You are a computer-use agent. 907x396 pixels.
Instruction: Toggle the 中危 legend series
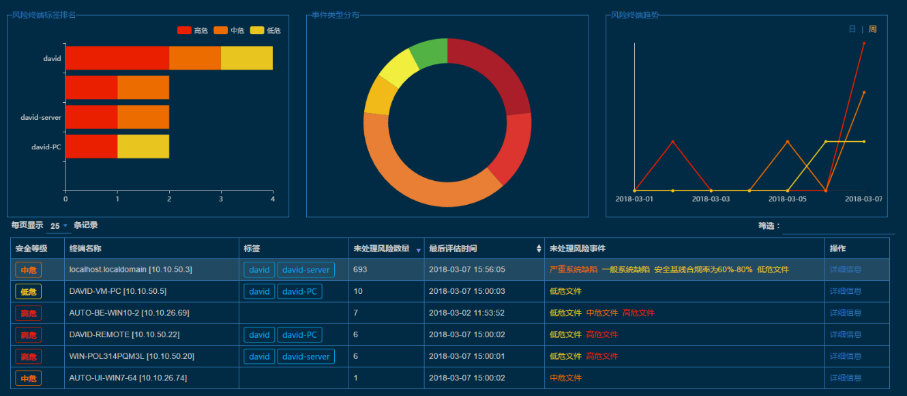point(228,30)
